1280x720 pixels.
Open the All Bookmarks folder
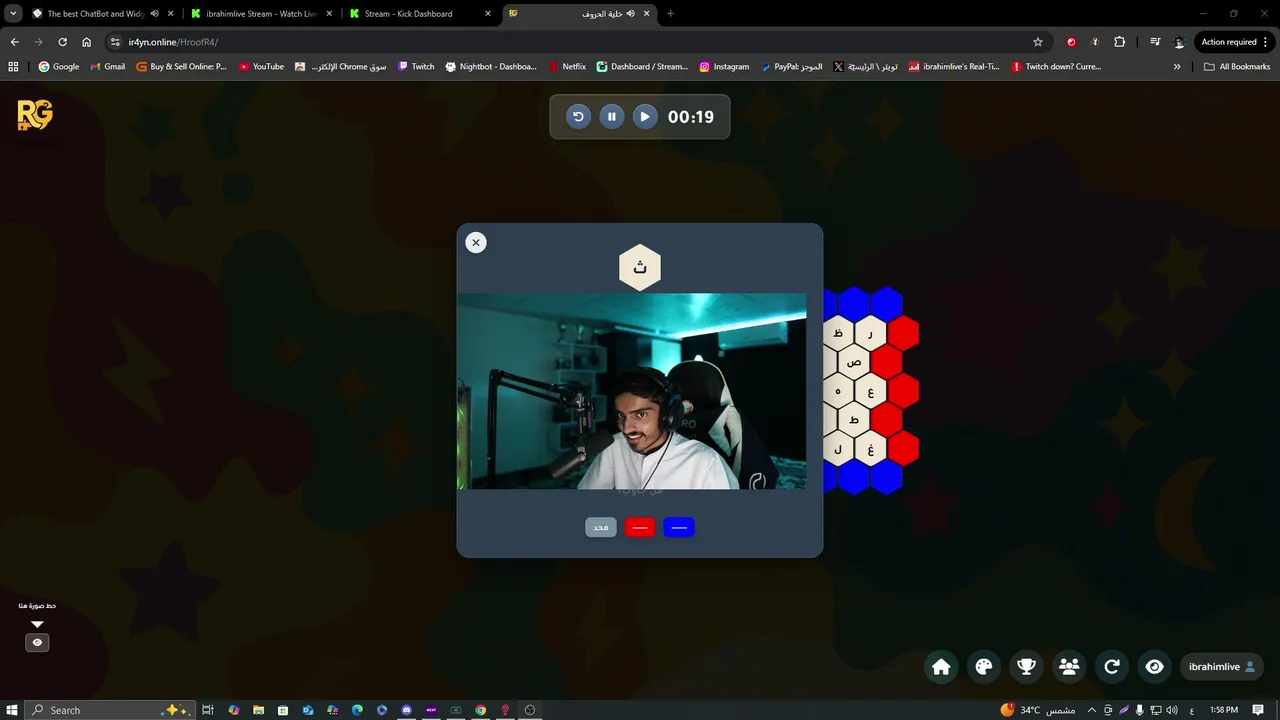1237,66
